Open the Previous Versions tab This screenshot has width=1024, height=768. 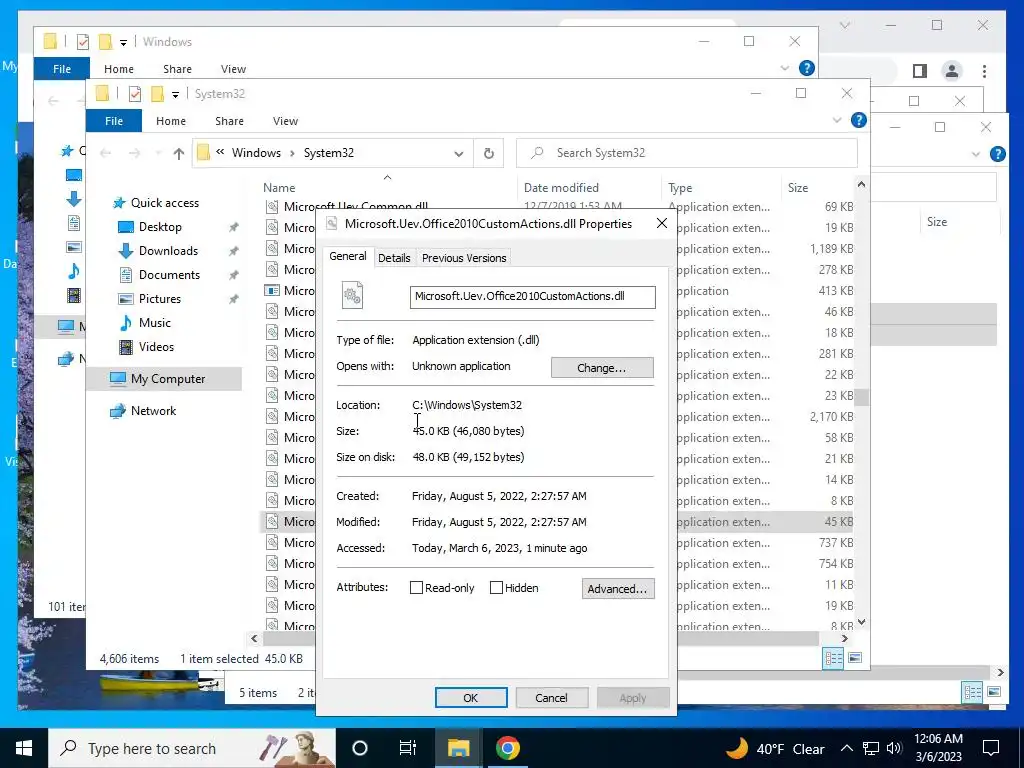(x=464, y=258)
